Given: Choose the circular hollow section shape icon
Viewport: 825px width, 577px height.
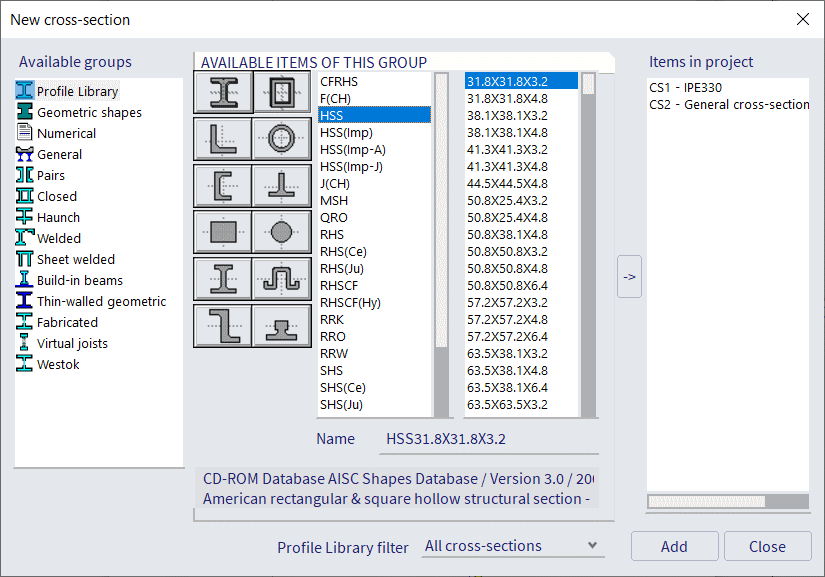Looking at the screenshot, I should pos(281,139).
